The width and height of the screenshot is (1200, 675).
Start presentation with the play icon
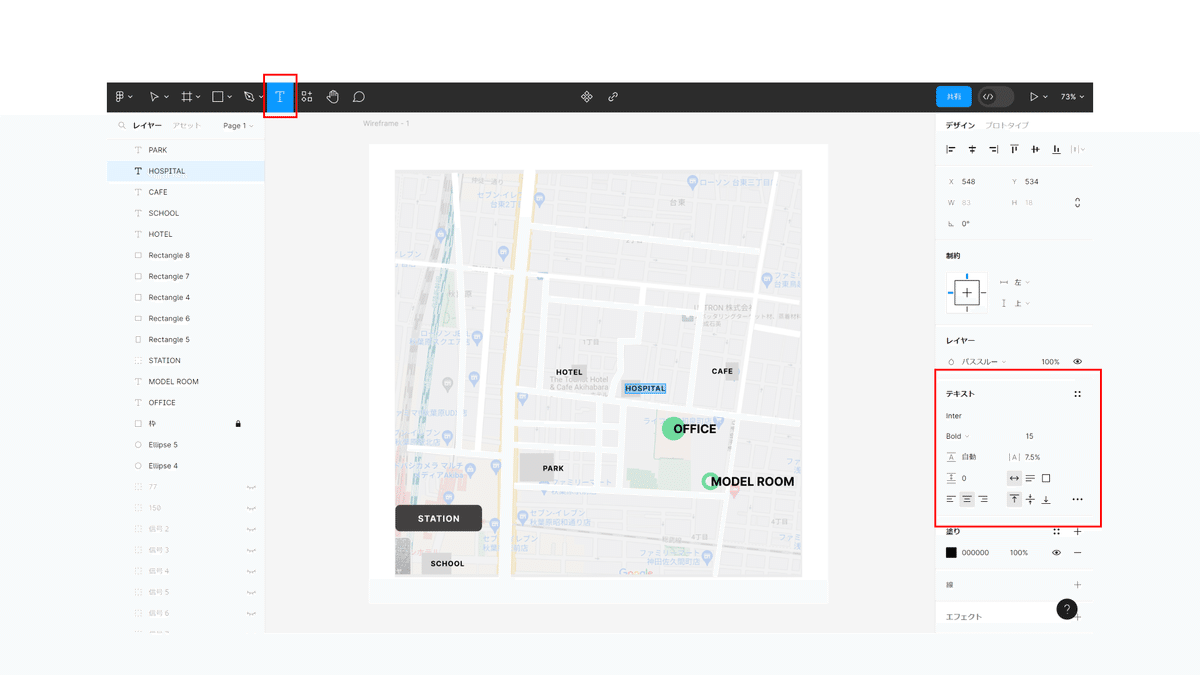(x=1034, y=97)
